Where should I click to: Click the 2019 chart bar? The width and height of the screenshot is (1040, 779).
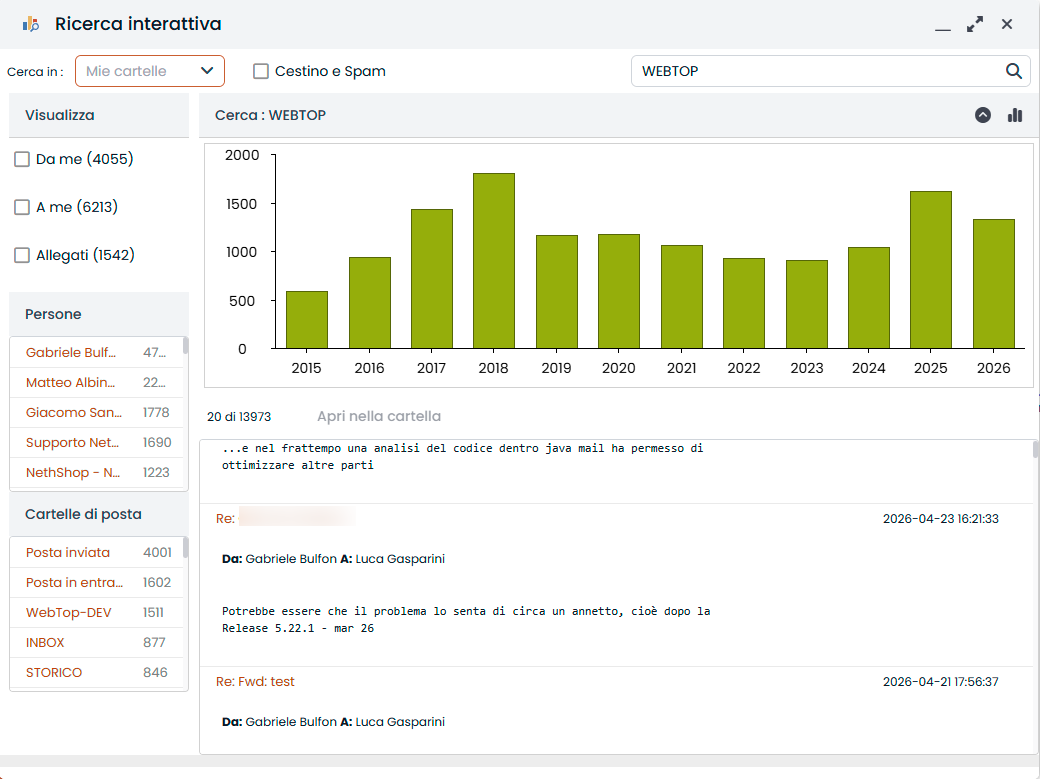click(556, 292)
